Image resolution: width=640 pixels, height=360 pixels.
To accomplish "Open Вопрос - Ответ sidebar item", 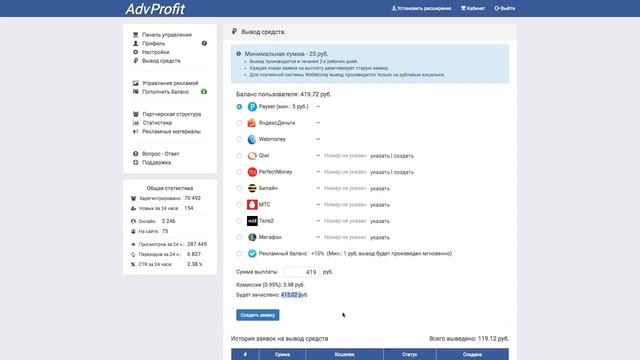I will (x=160, y=154).
